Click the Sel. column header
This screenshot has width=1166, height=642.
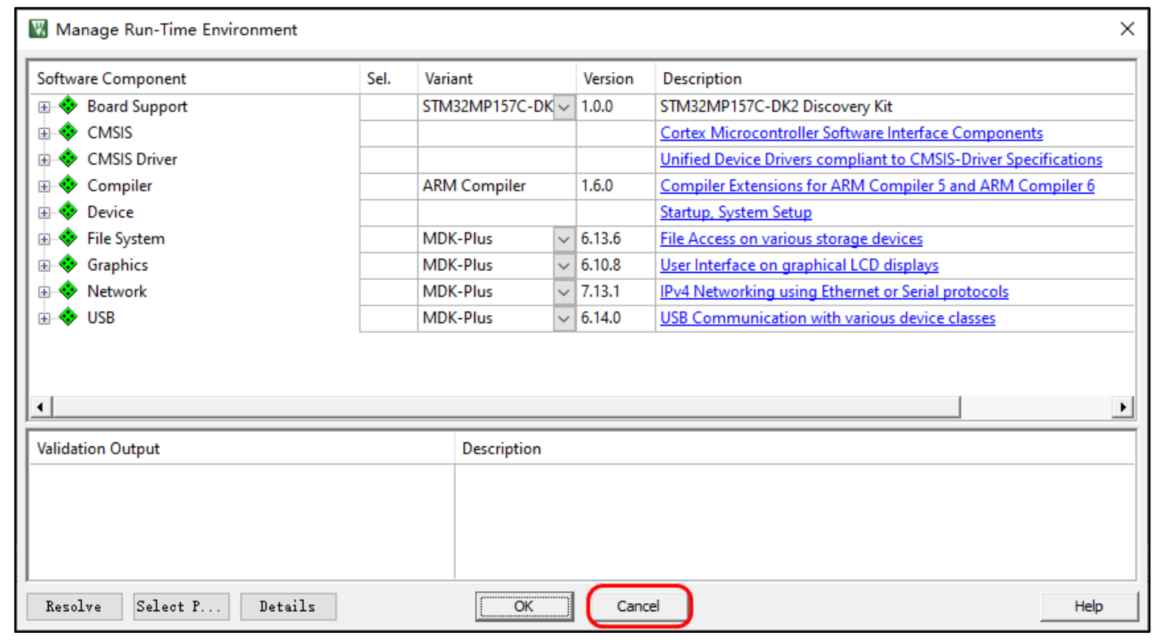[x=388, y=79]
